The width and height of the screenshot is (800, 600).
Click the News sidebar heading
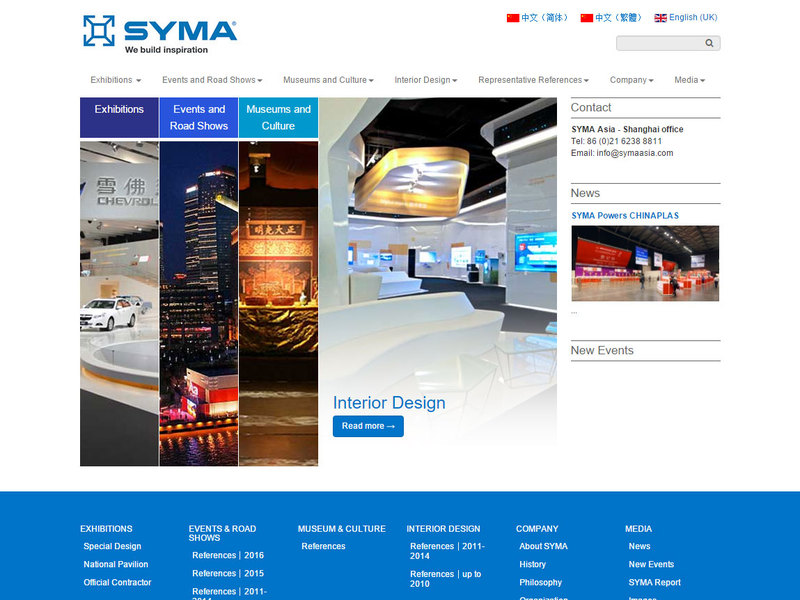(585, 193)
